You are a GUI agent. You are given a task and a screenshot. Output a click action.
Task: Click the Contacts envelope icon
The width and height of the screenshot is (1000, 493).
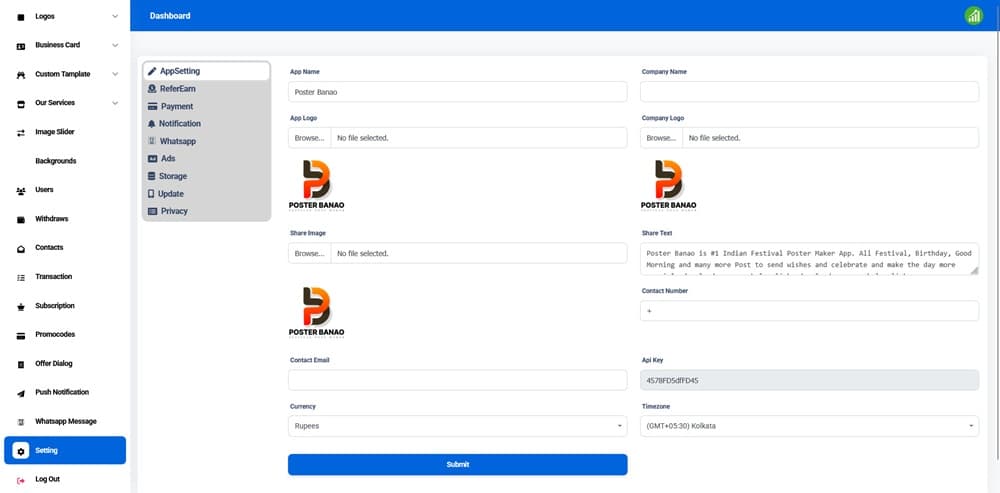pyautogui.click(x=21, y=248)
